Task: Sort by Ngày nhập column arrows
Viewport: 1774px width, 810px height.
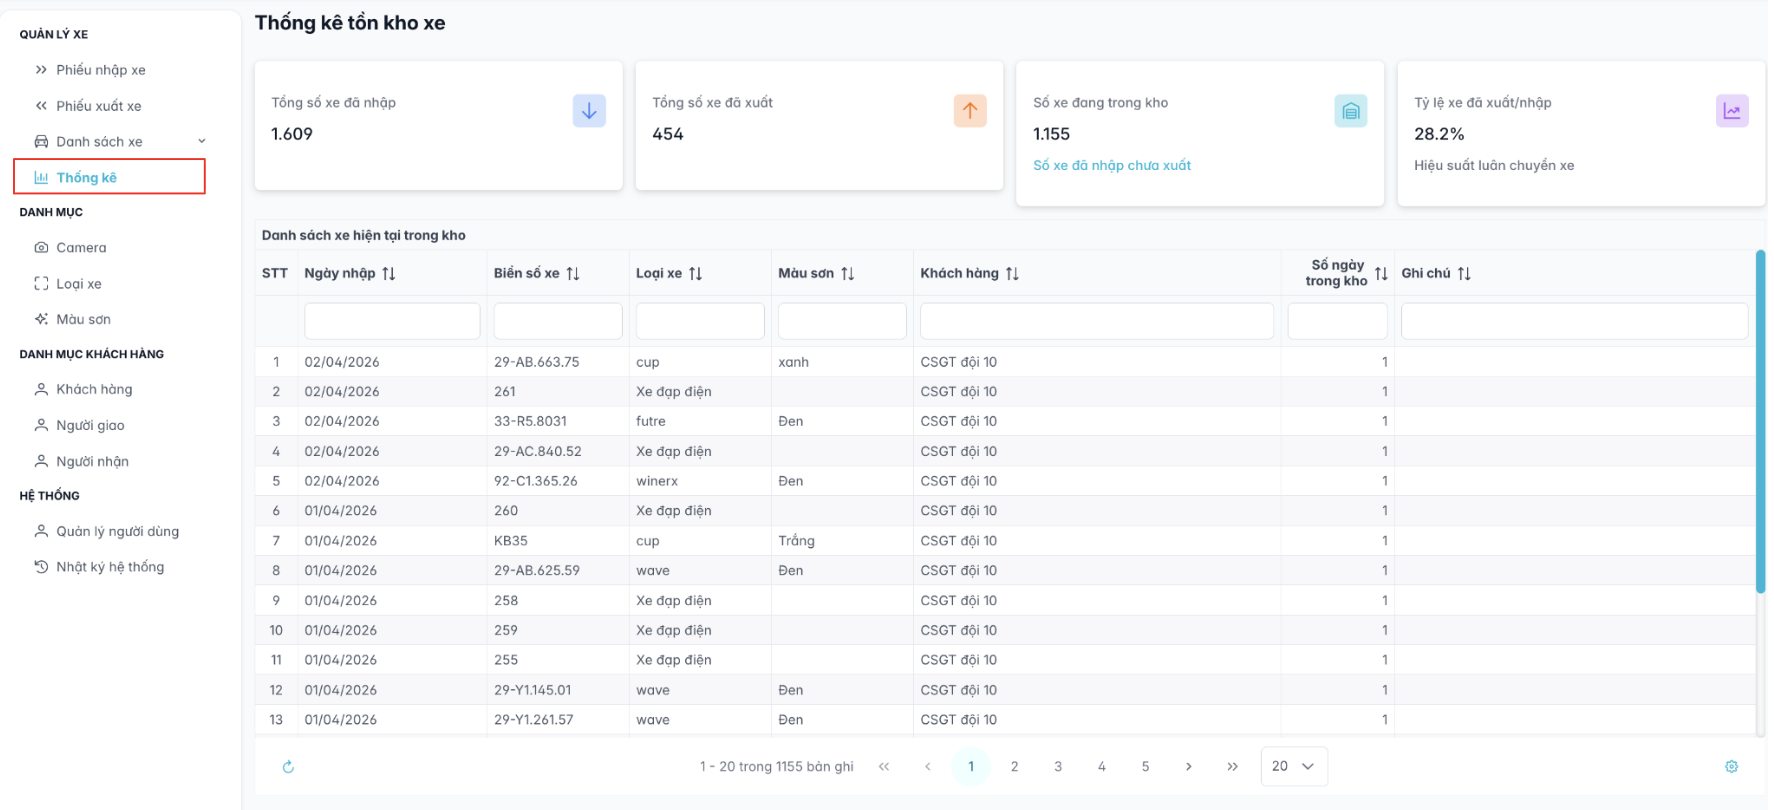Action: [389, 274]
